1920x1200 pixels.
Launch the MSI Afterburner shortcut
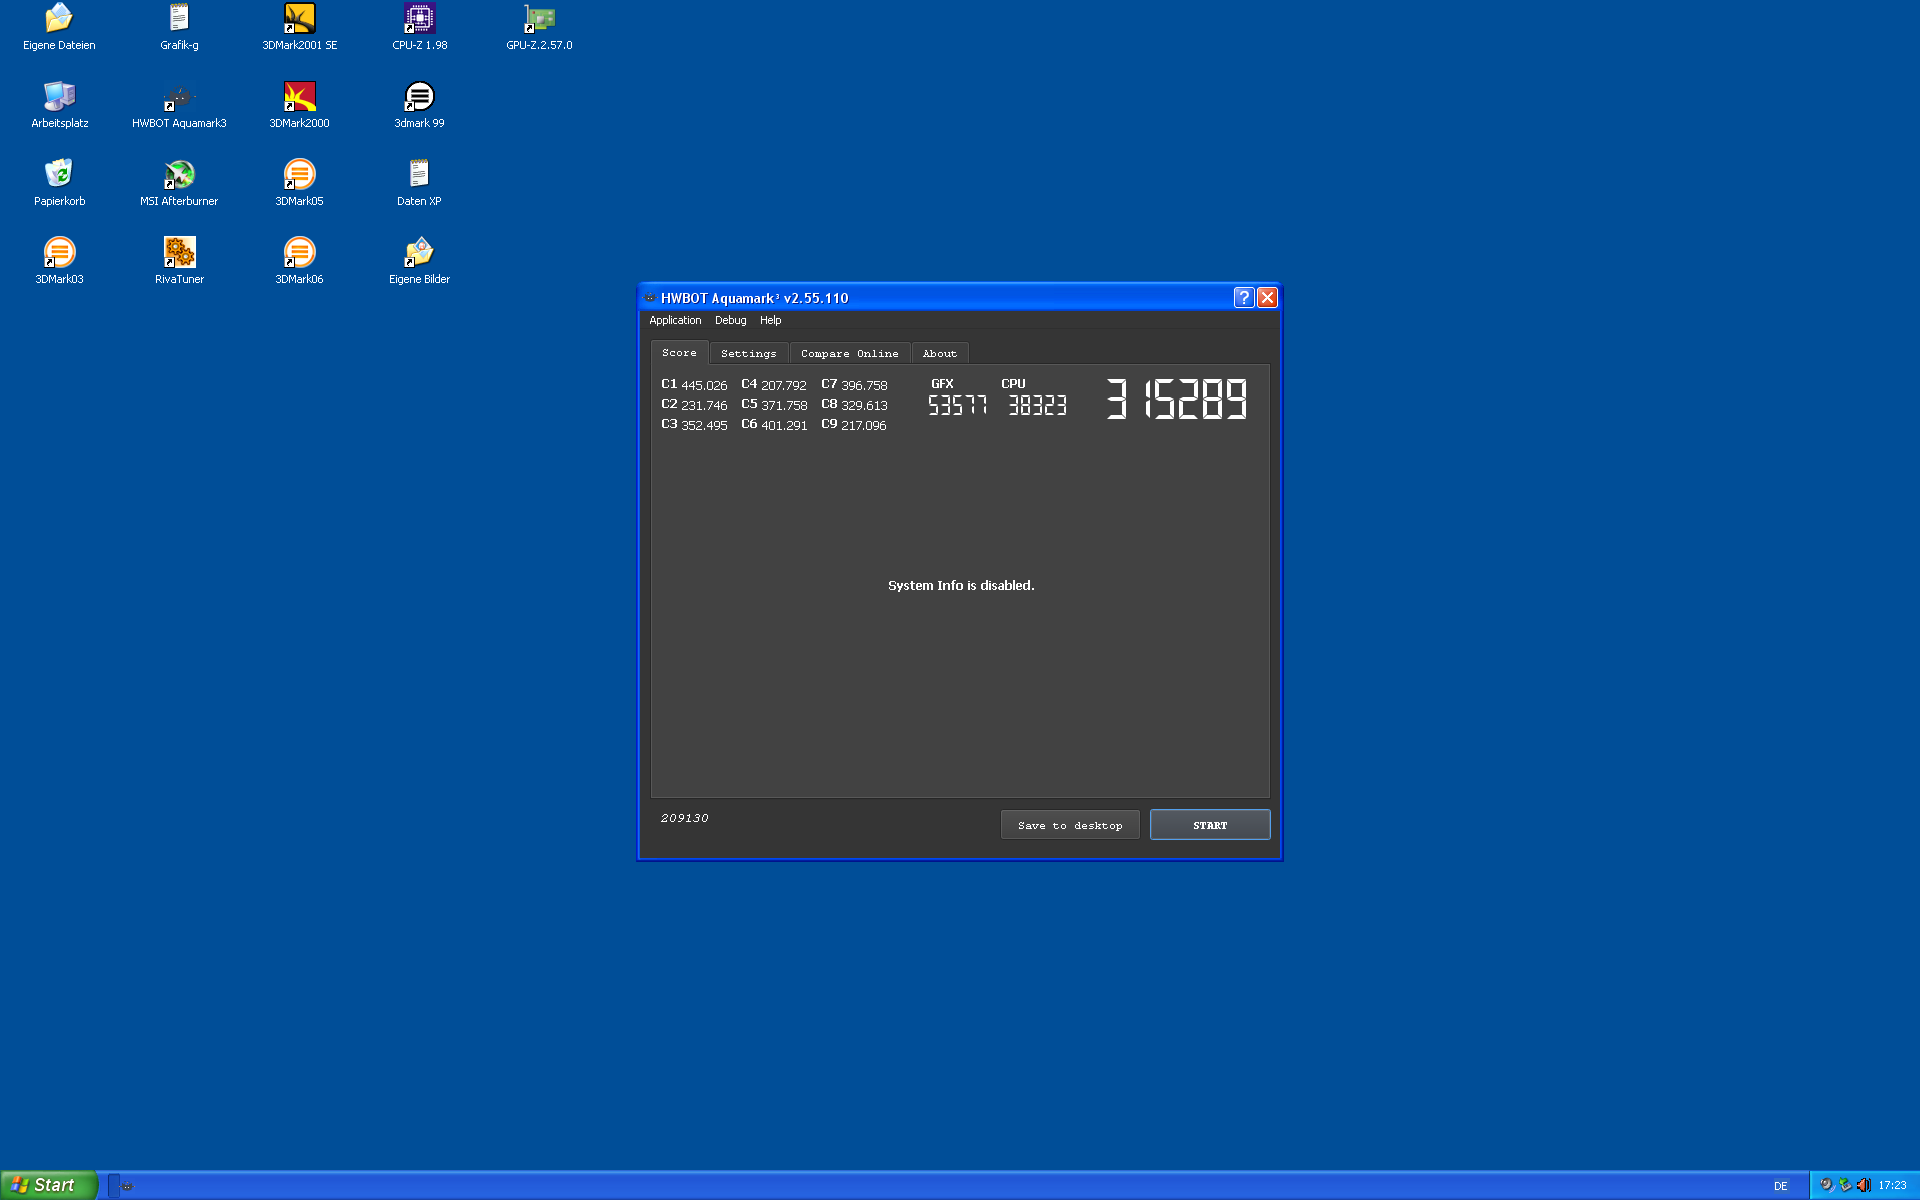tap(179, 183)
